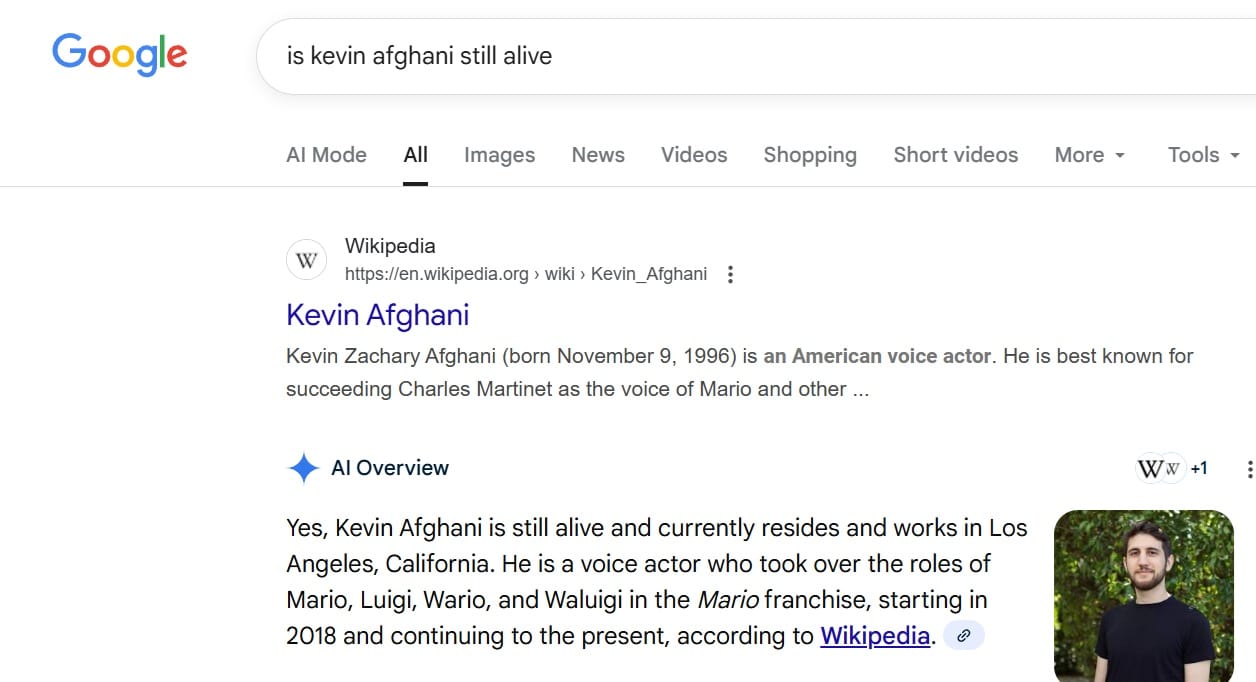Click the Wikipedia link in AI Overview

[875, 635]
